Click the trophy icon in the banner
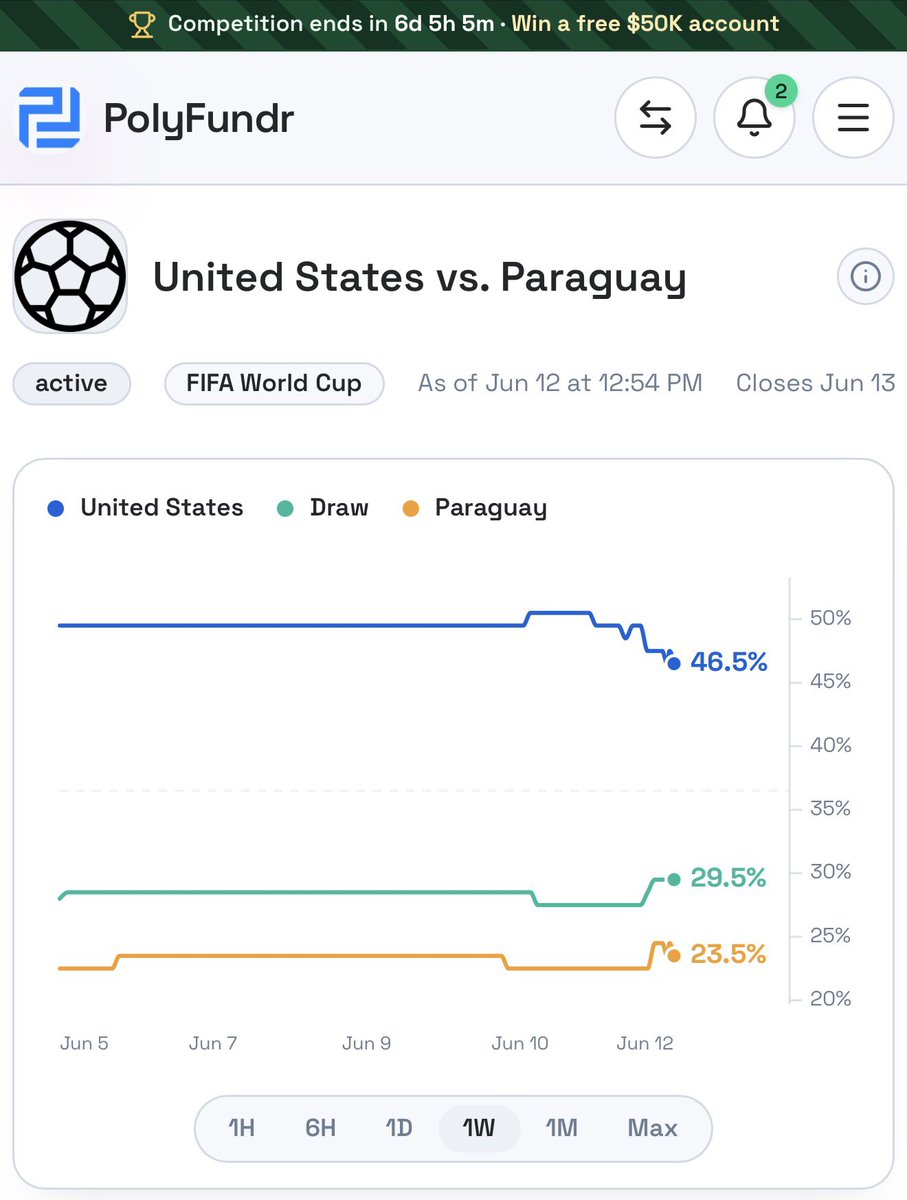907x1200 pixels. coord(142,24)
